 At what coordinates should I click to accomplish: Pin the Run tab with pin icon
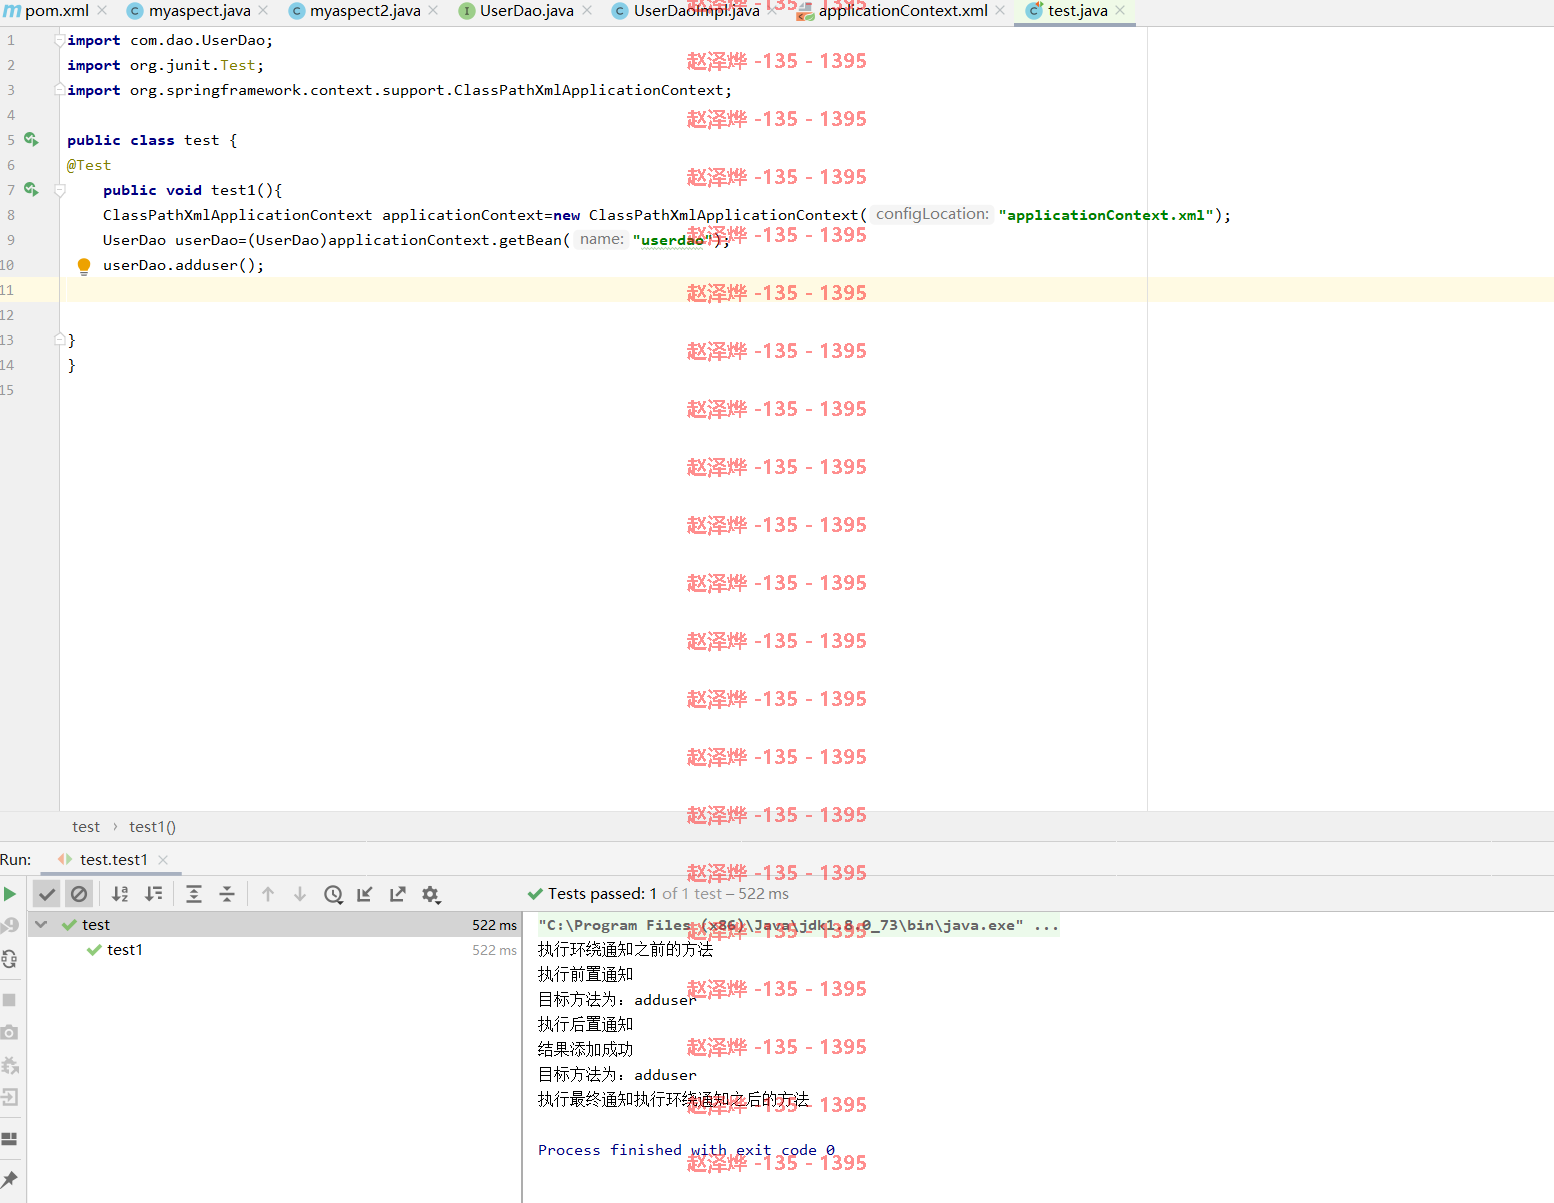tap(9, 1180)
